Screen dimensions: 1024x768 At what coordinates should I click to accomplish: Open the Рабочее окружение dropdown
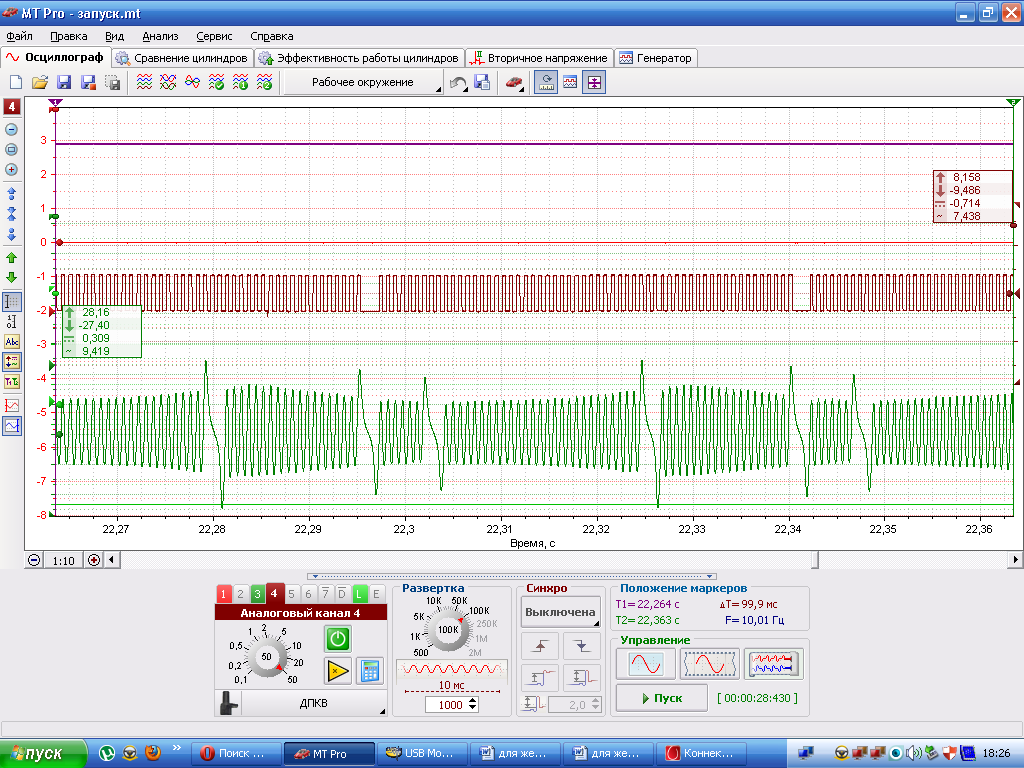point(363,83)
